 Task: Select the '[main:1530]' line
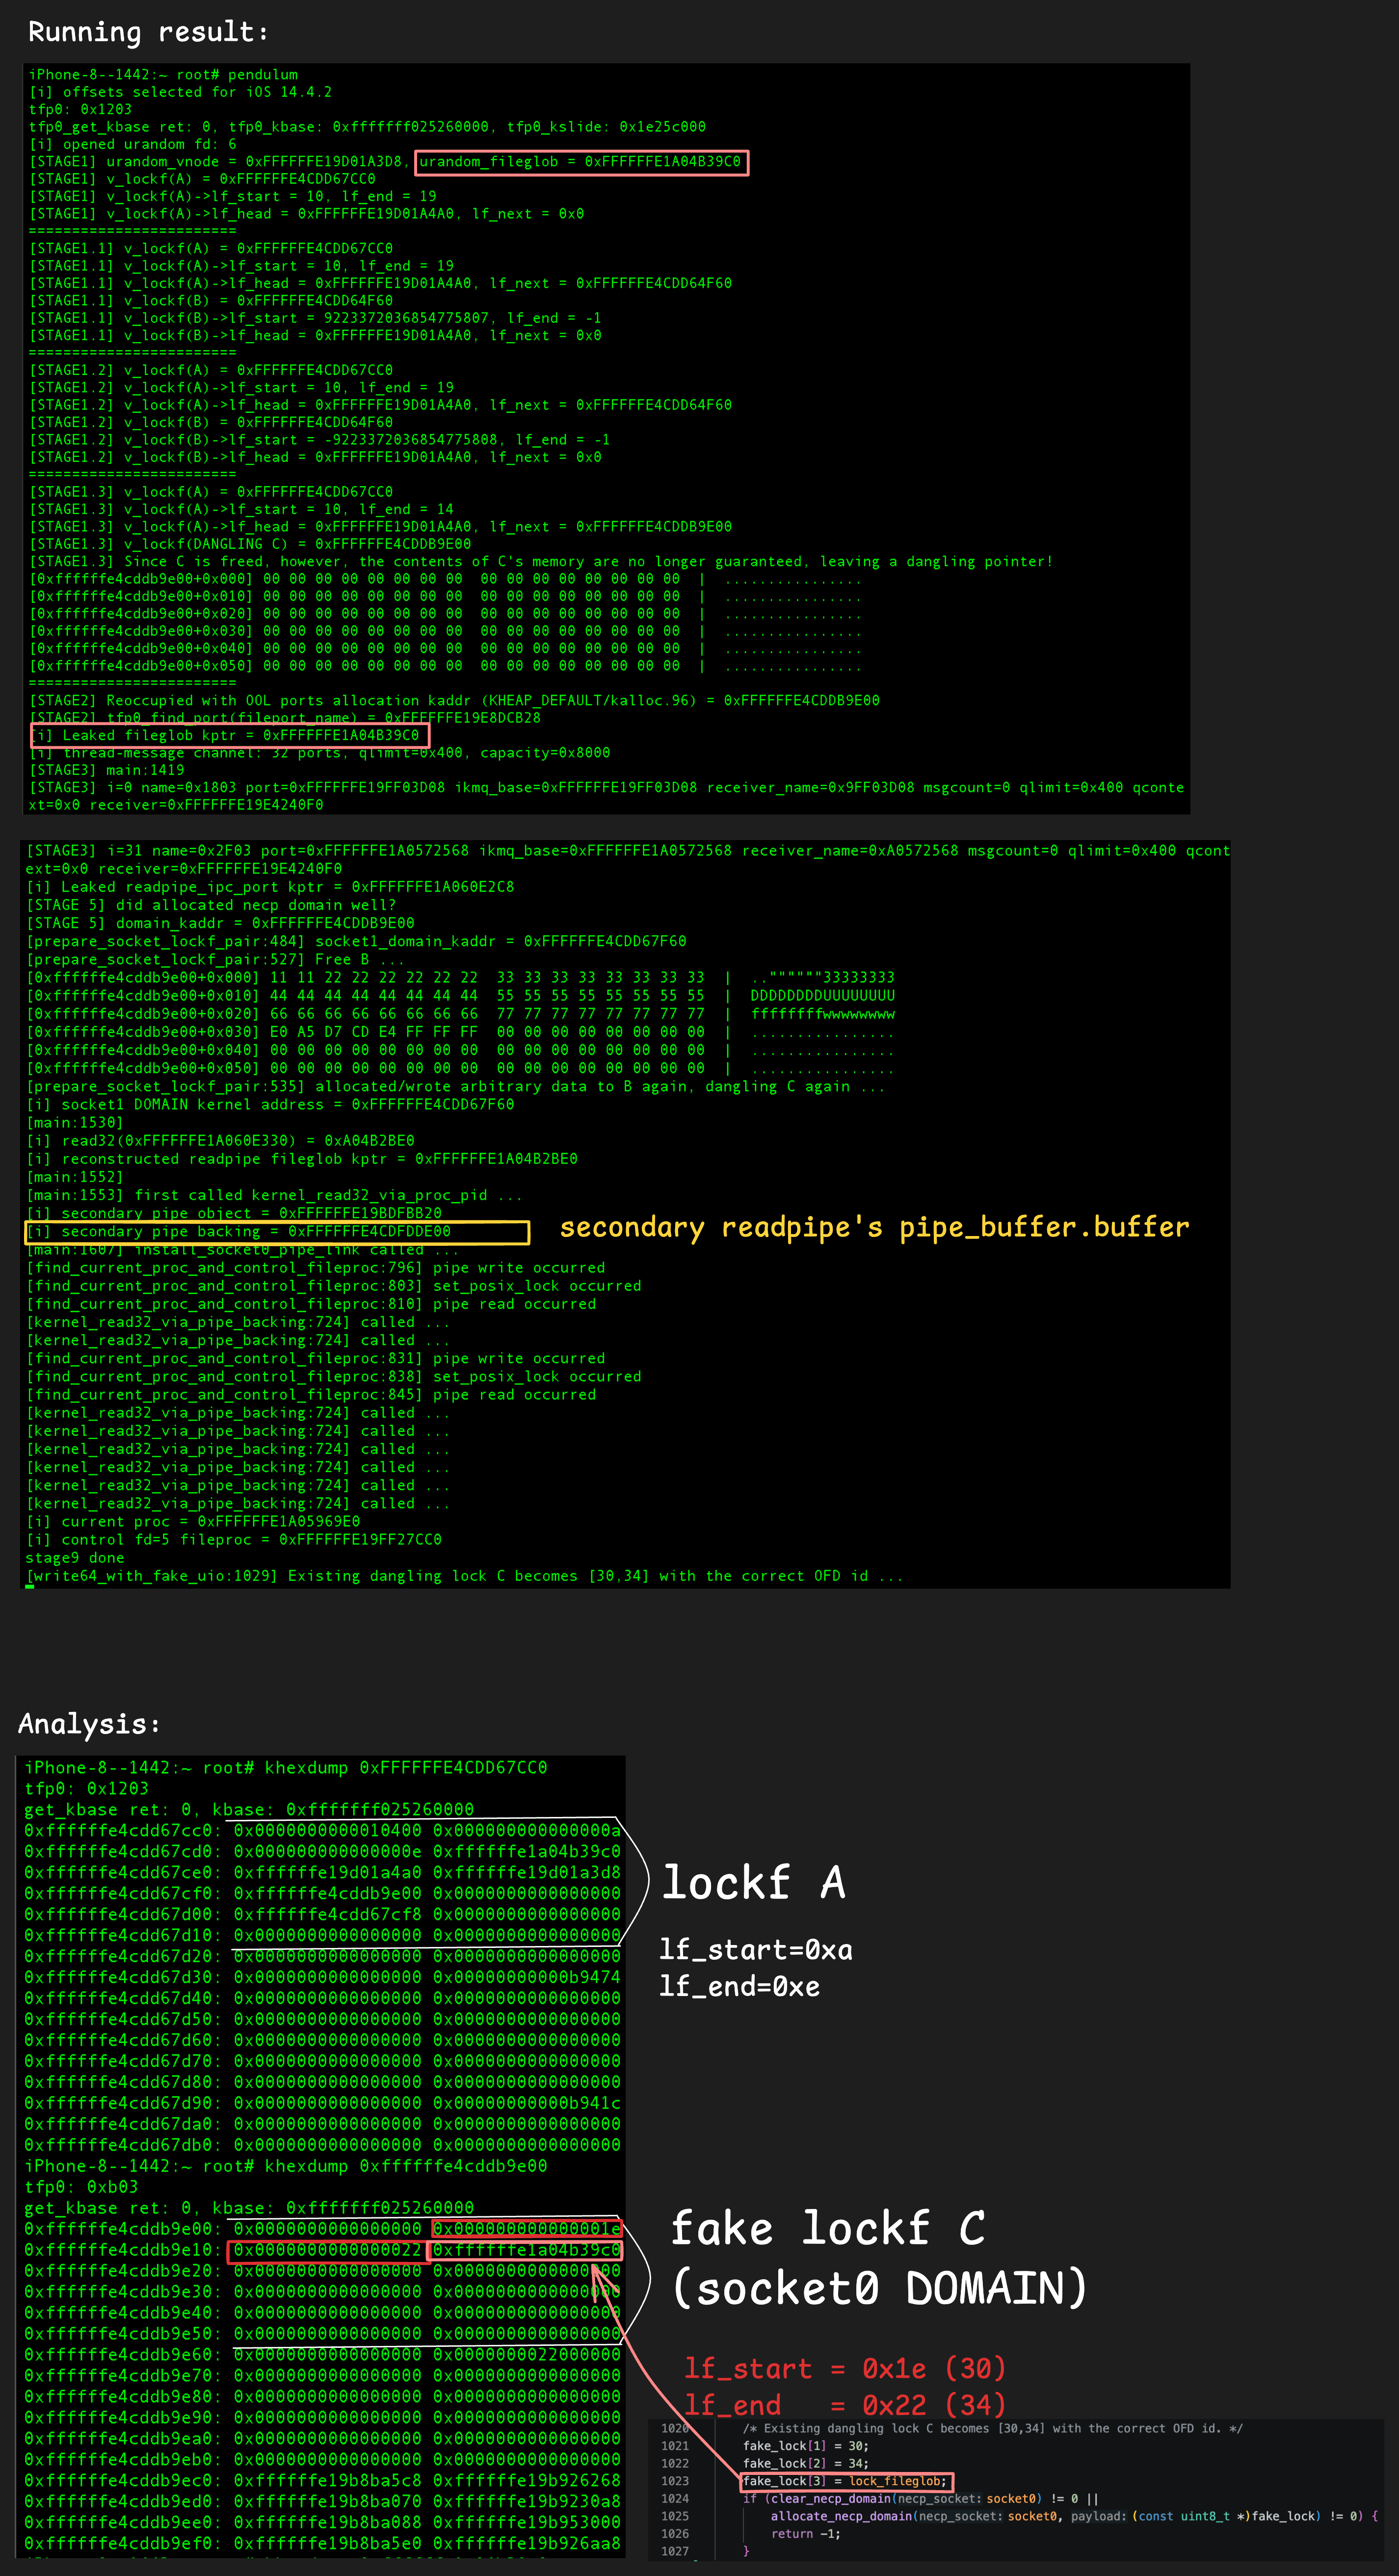tap(75, 1123)
